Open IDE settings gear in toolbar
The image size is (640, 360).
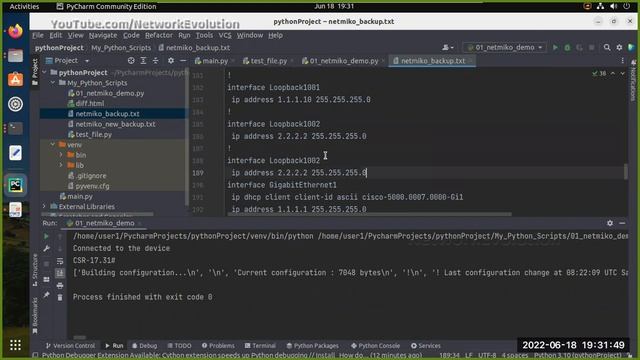tap(619, 48)
